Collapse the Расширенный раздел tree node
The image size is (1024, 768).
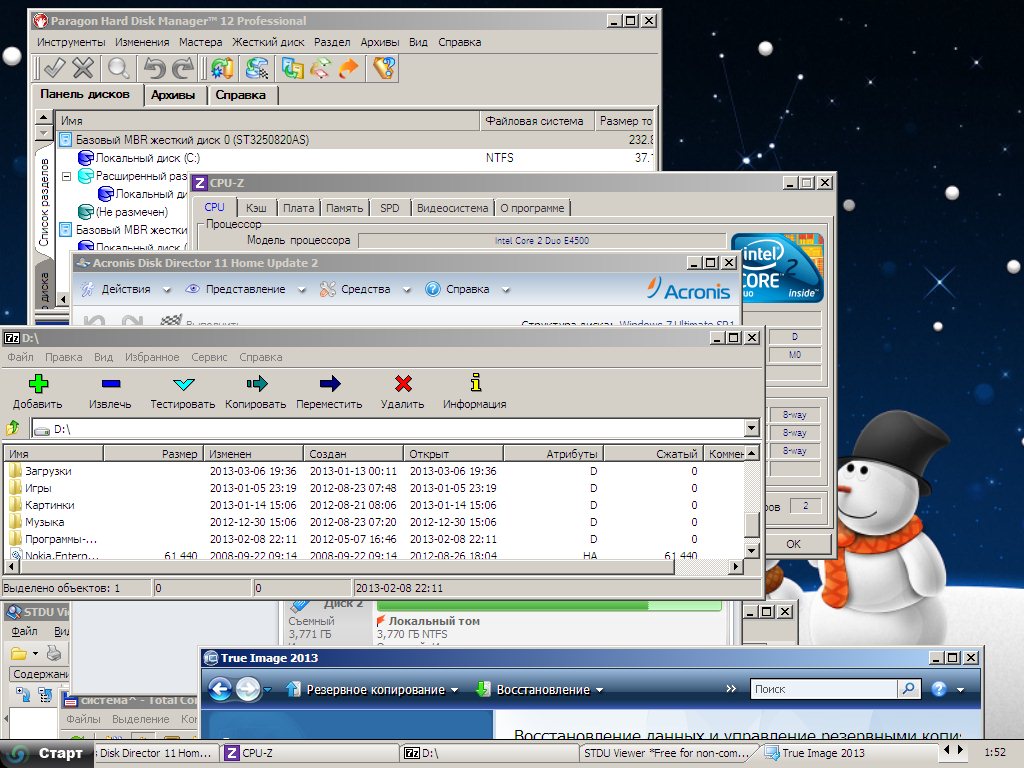67,176
